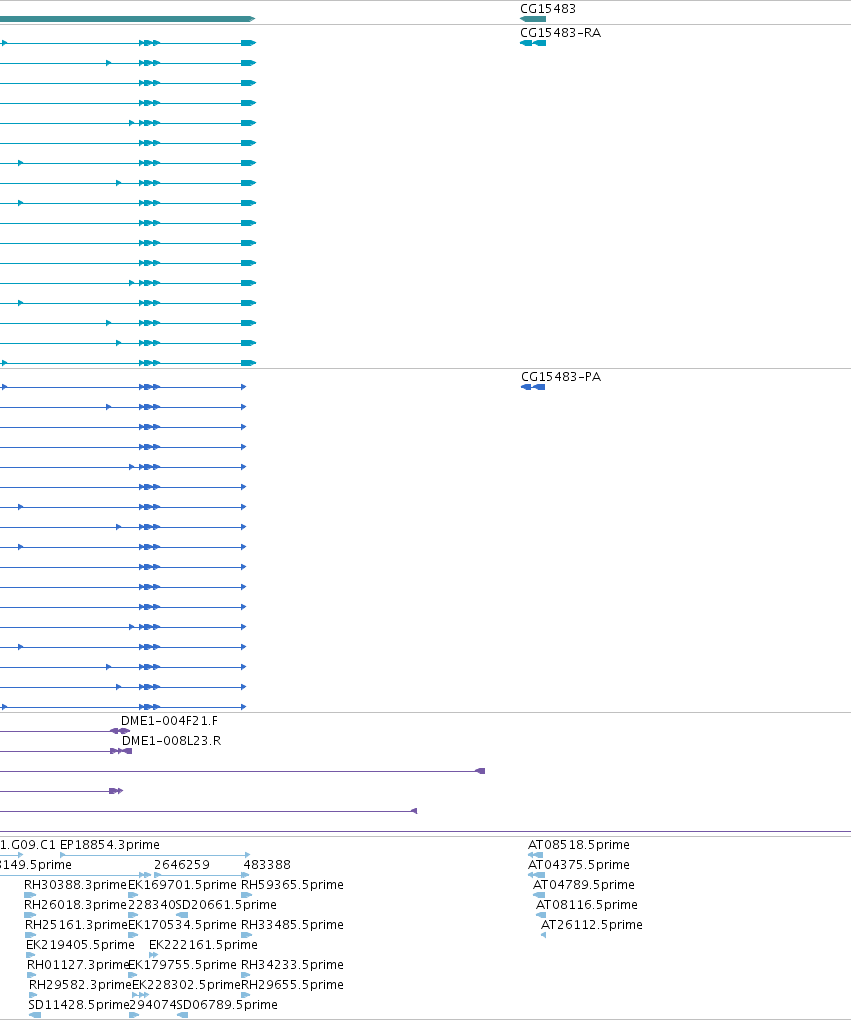Select the AT08518.5prime label
Image resolution: width=851 pixels, height=1020 pixels.
pos(578,844)
